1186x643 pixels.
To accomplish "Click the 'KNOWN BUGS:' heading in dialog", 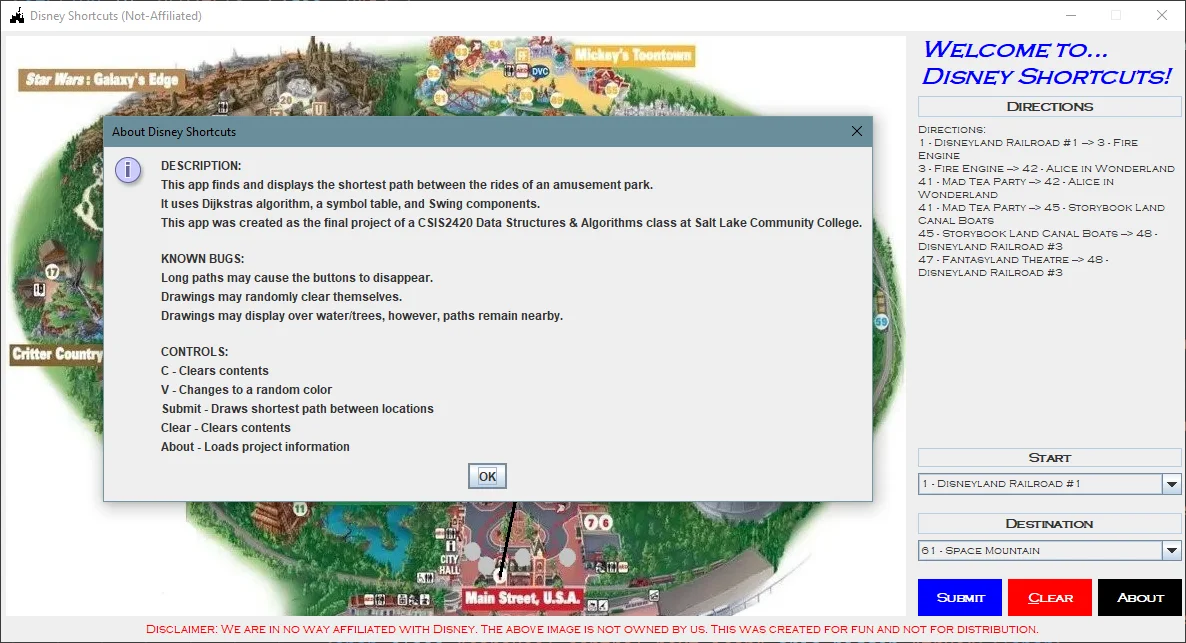I will tap(203, 259).
